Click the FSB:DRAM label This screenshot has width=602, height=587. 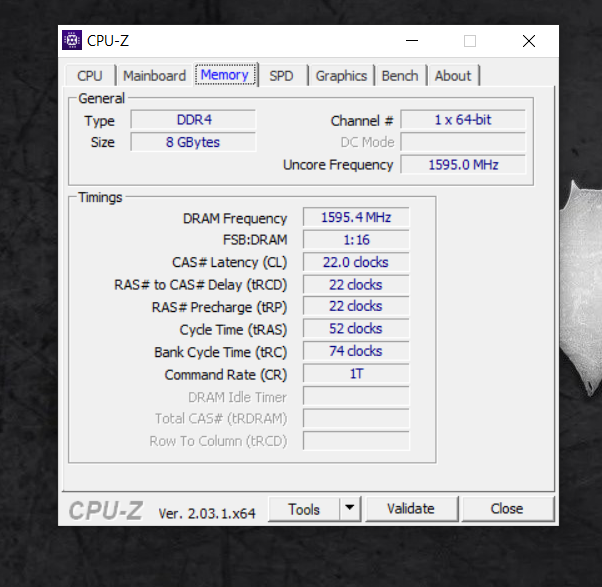click(255, 240)
